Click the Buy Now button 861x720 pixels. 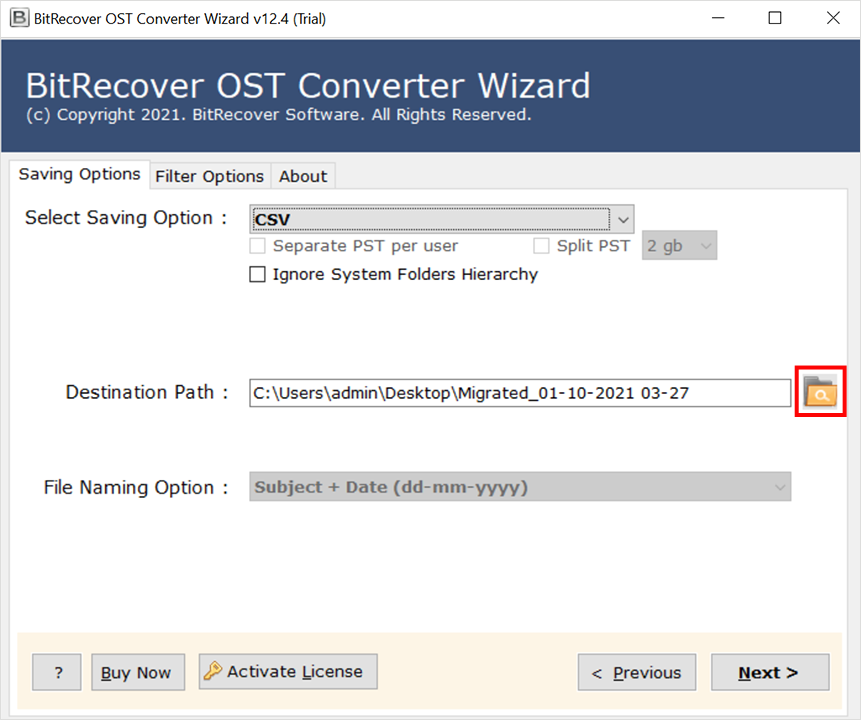(138, 672)
